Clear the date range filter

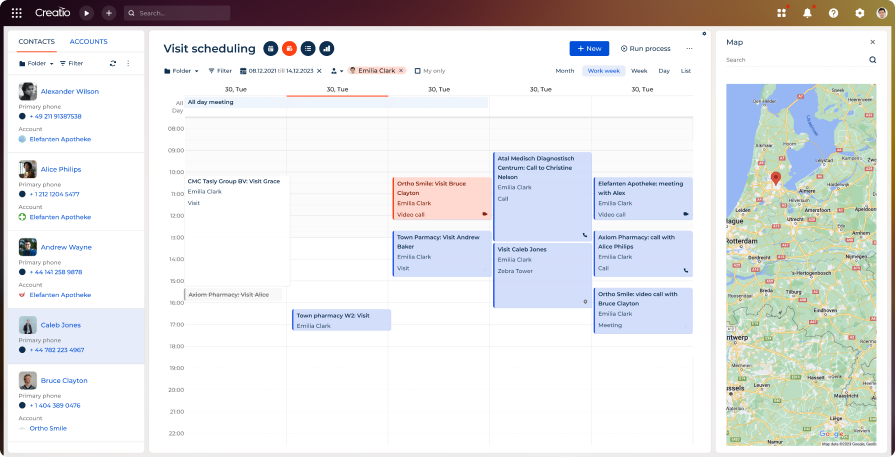point(319,71)
